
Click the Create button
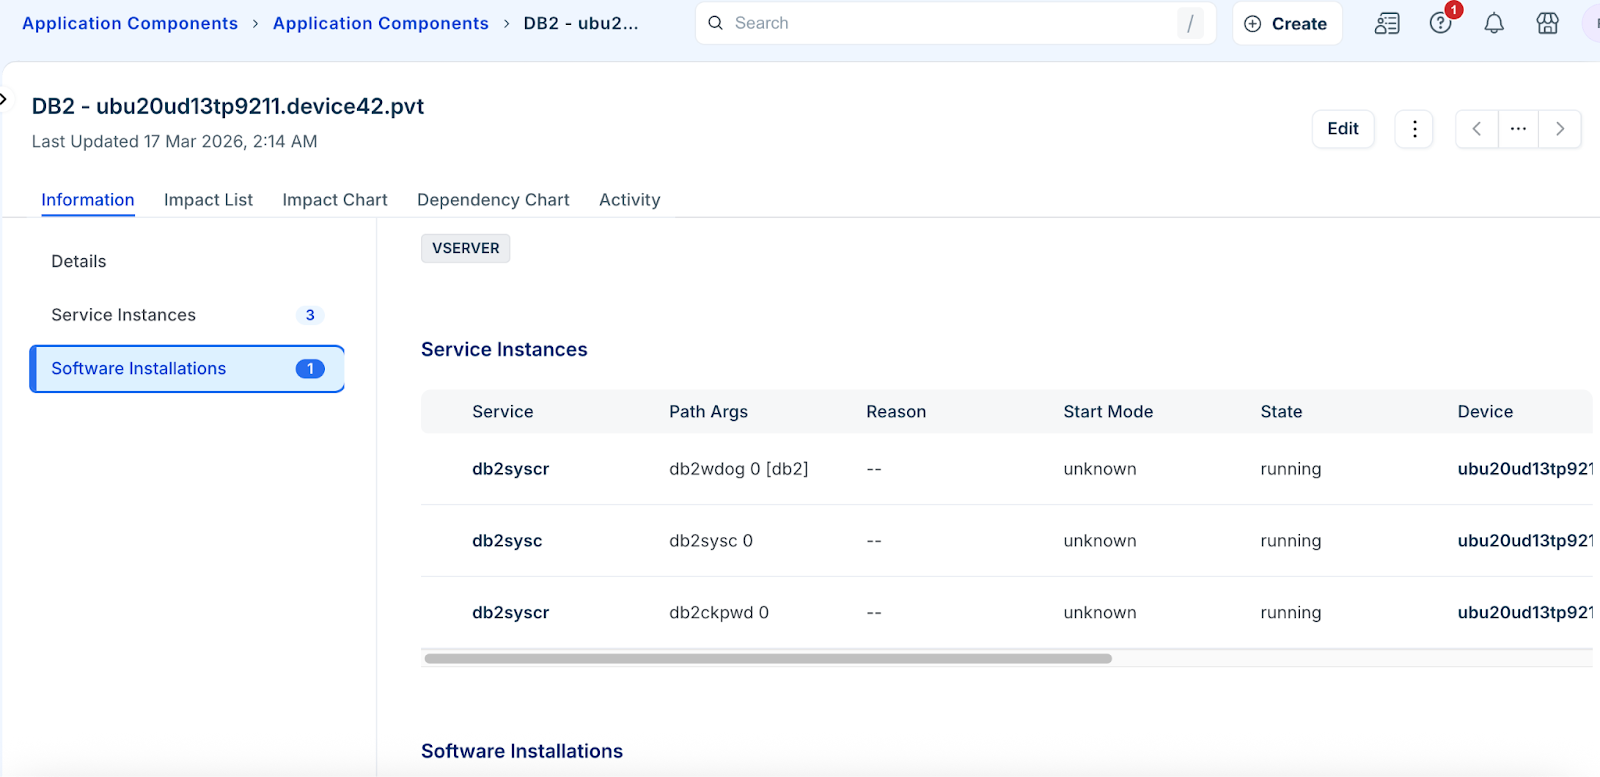coord(1287,24)
